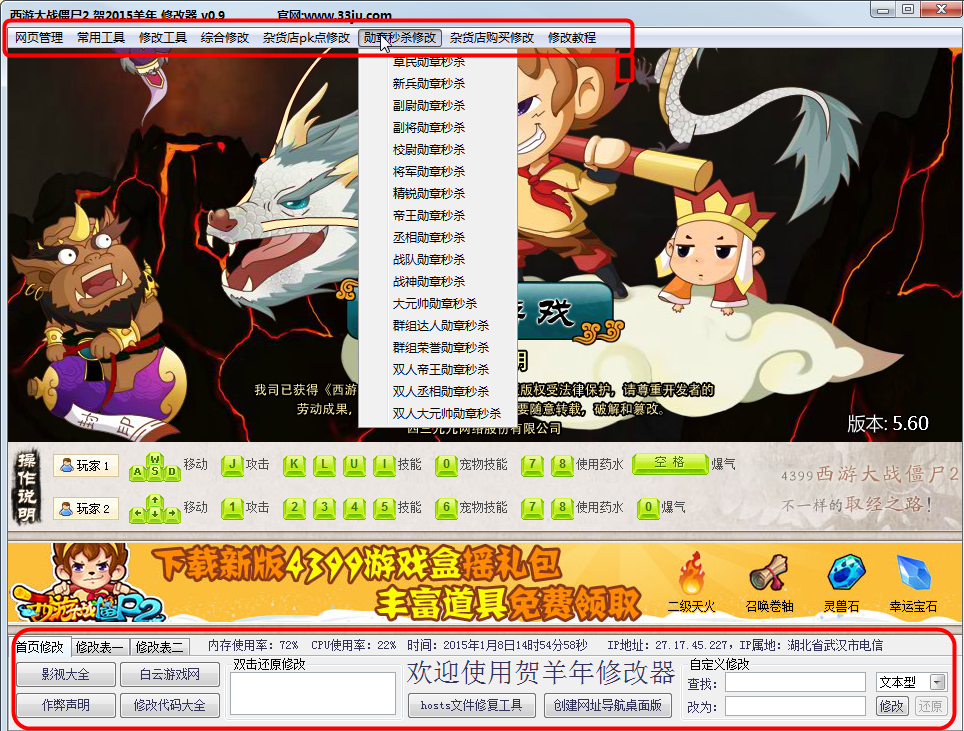Switch to the 修改表二 tab
The height and width of the screenshot is (731, 964).
click(159, 647)
